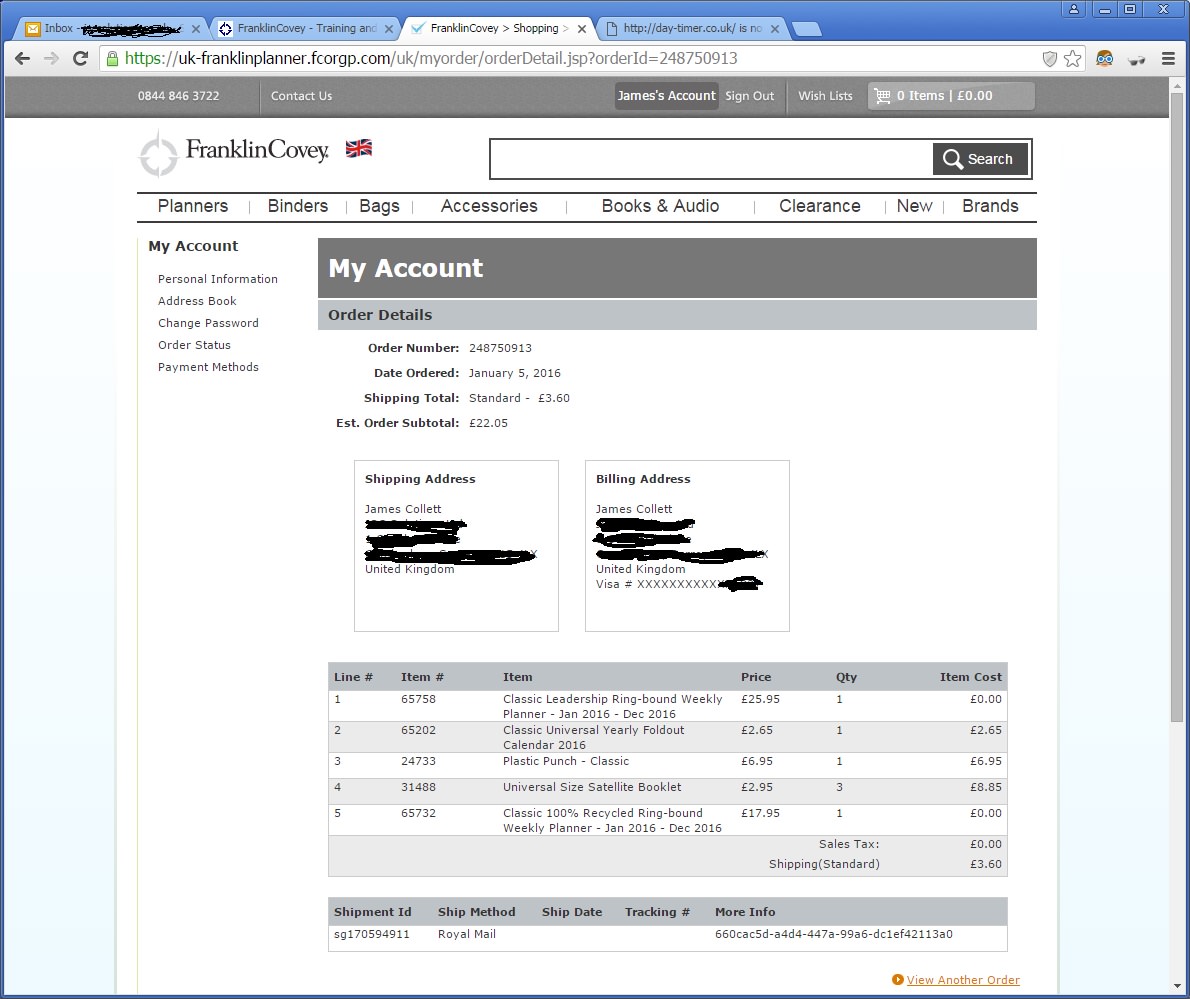Click the Search button
1190x999 pixels.
coord(979,159)
